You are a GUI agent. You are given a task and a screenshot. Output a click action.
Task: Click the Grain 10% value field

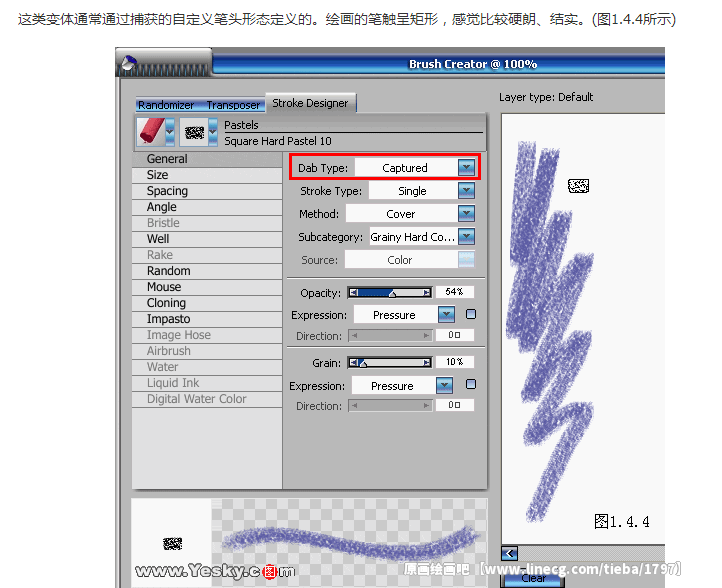(x=454, y=362)
